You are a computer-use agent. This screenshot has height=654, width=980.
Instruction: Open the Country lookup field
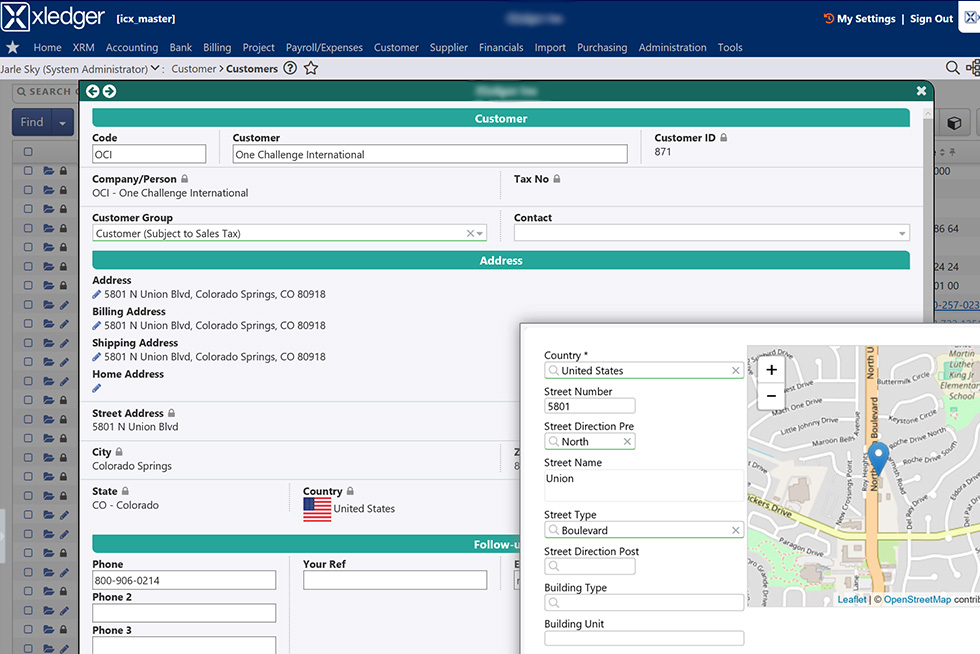(644, 371)
